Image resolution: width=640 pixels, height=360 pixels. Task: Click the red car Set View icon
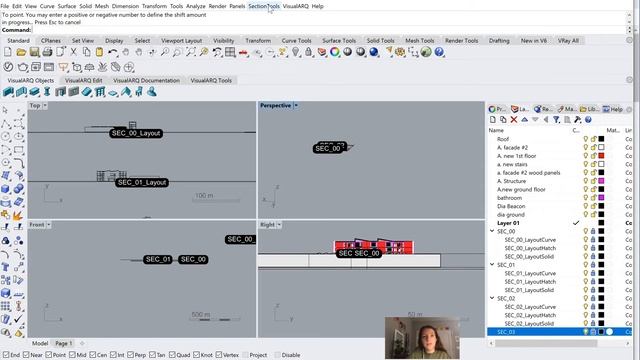[x=244, y=52]
